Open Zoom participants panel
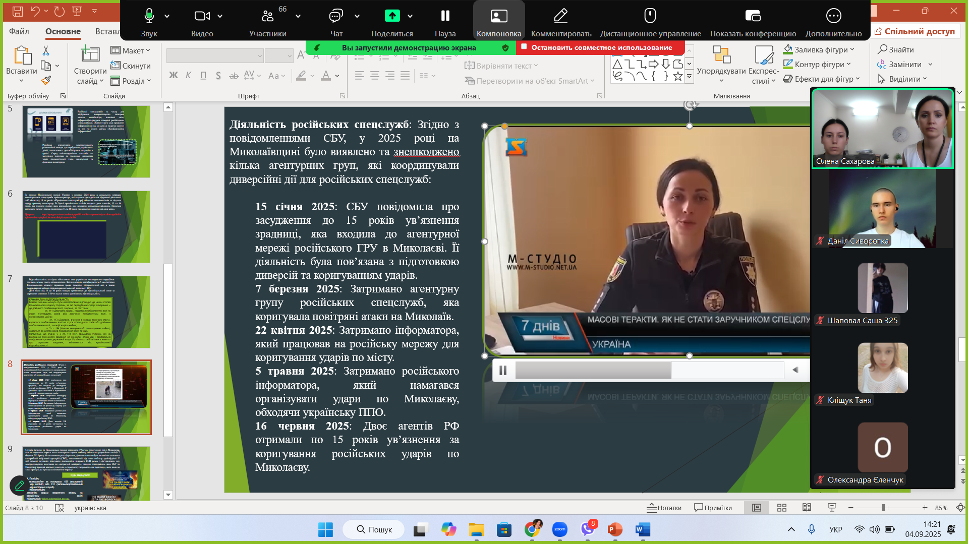The image size is (968, 544). tap(267, 16)
